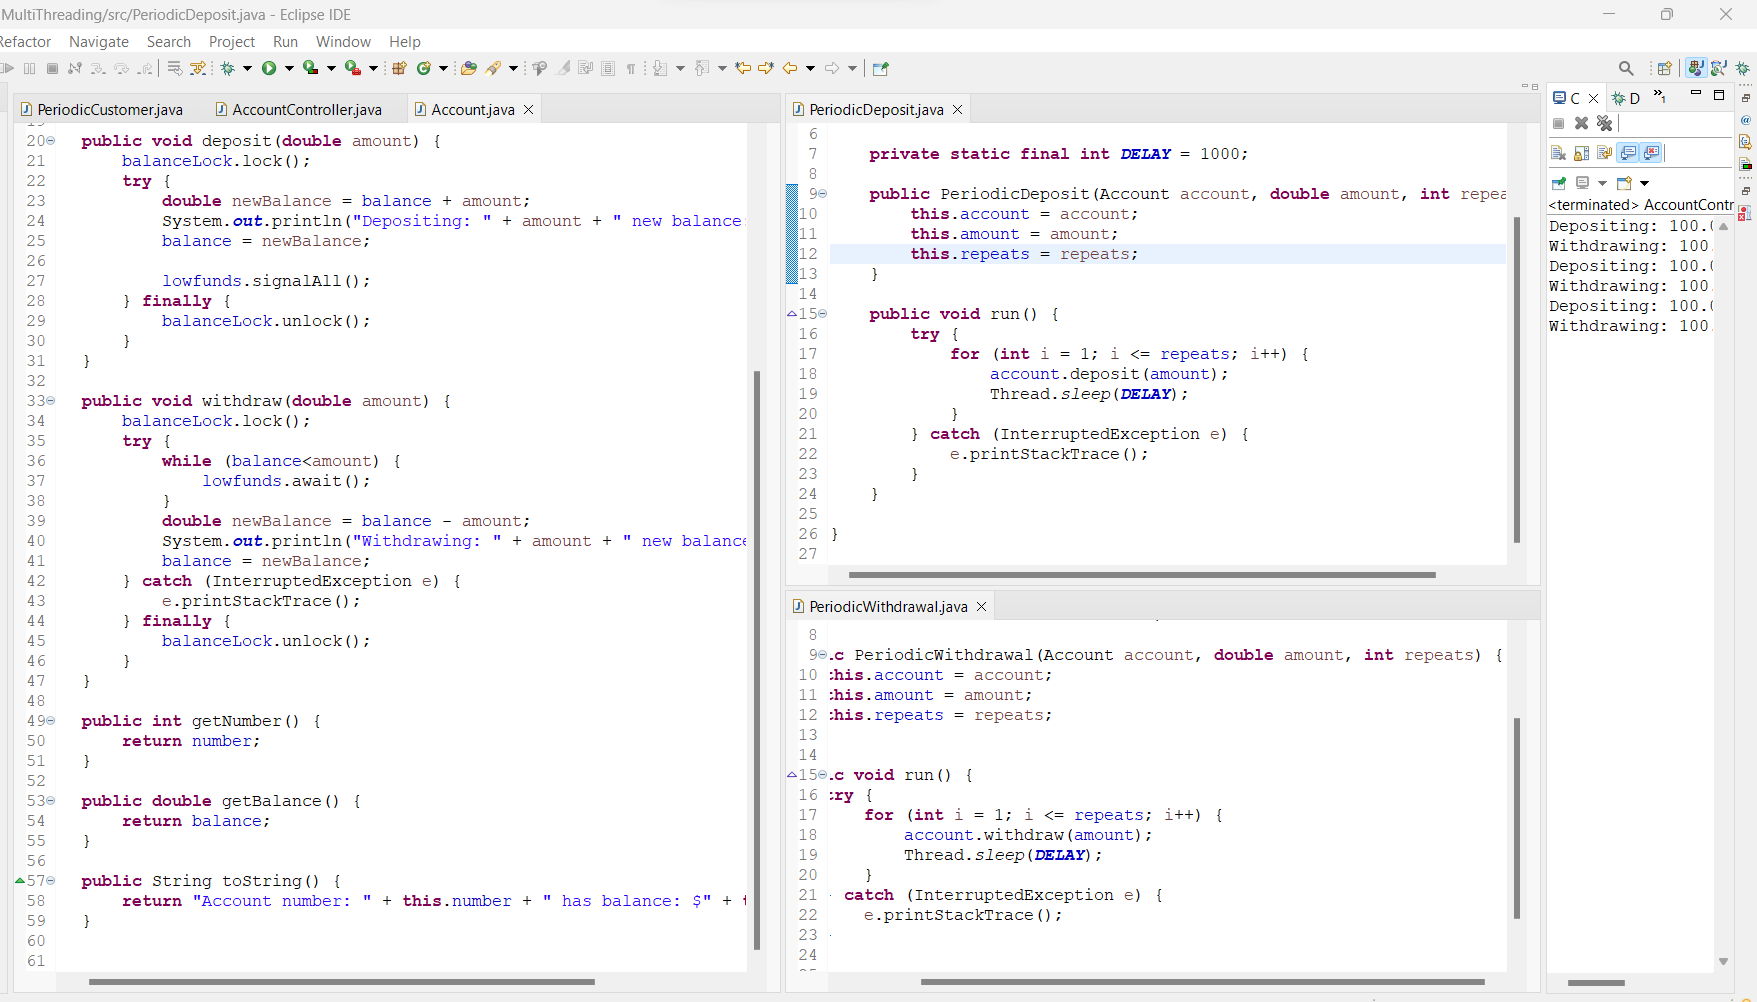Open the New Java Class dropdown arrow
The height and width of the screenshot is (1002, 1757).
[x=443, y=68]
